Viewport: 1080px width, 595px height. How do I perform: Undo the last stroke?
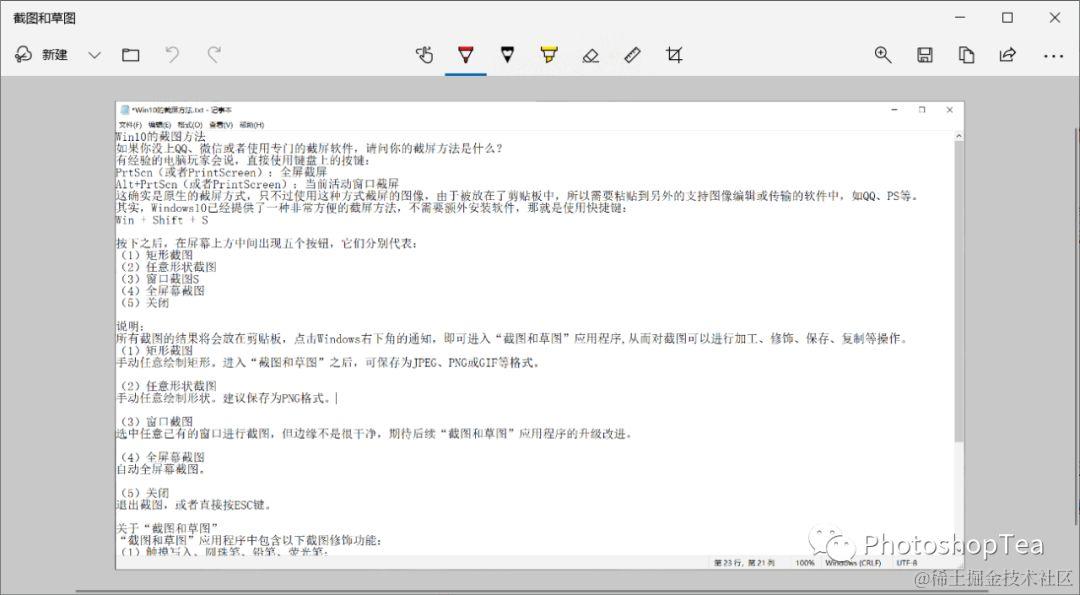(x=172, y=55)
